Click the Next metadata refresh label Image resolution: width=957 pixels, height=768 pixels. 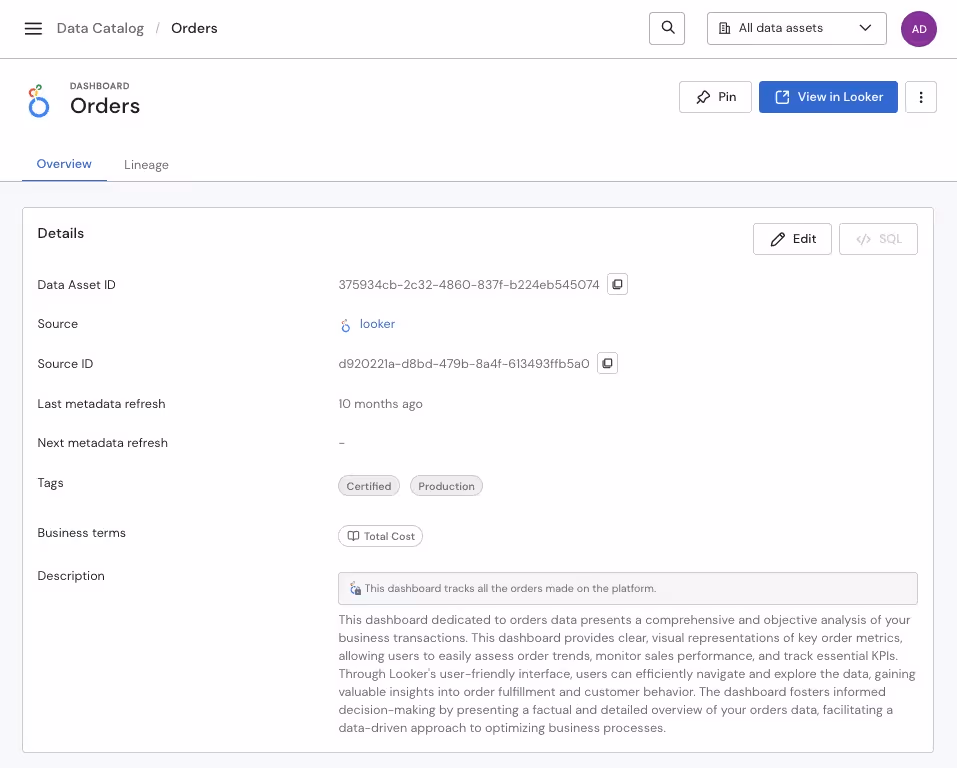[103, 443]
